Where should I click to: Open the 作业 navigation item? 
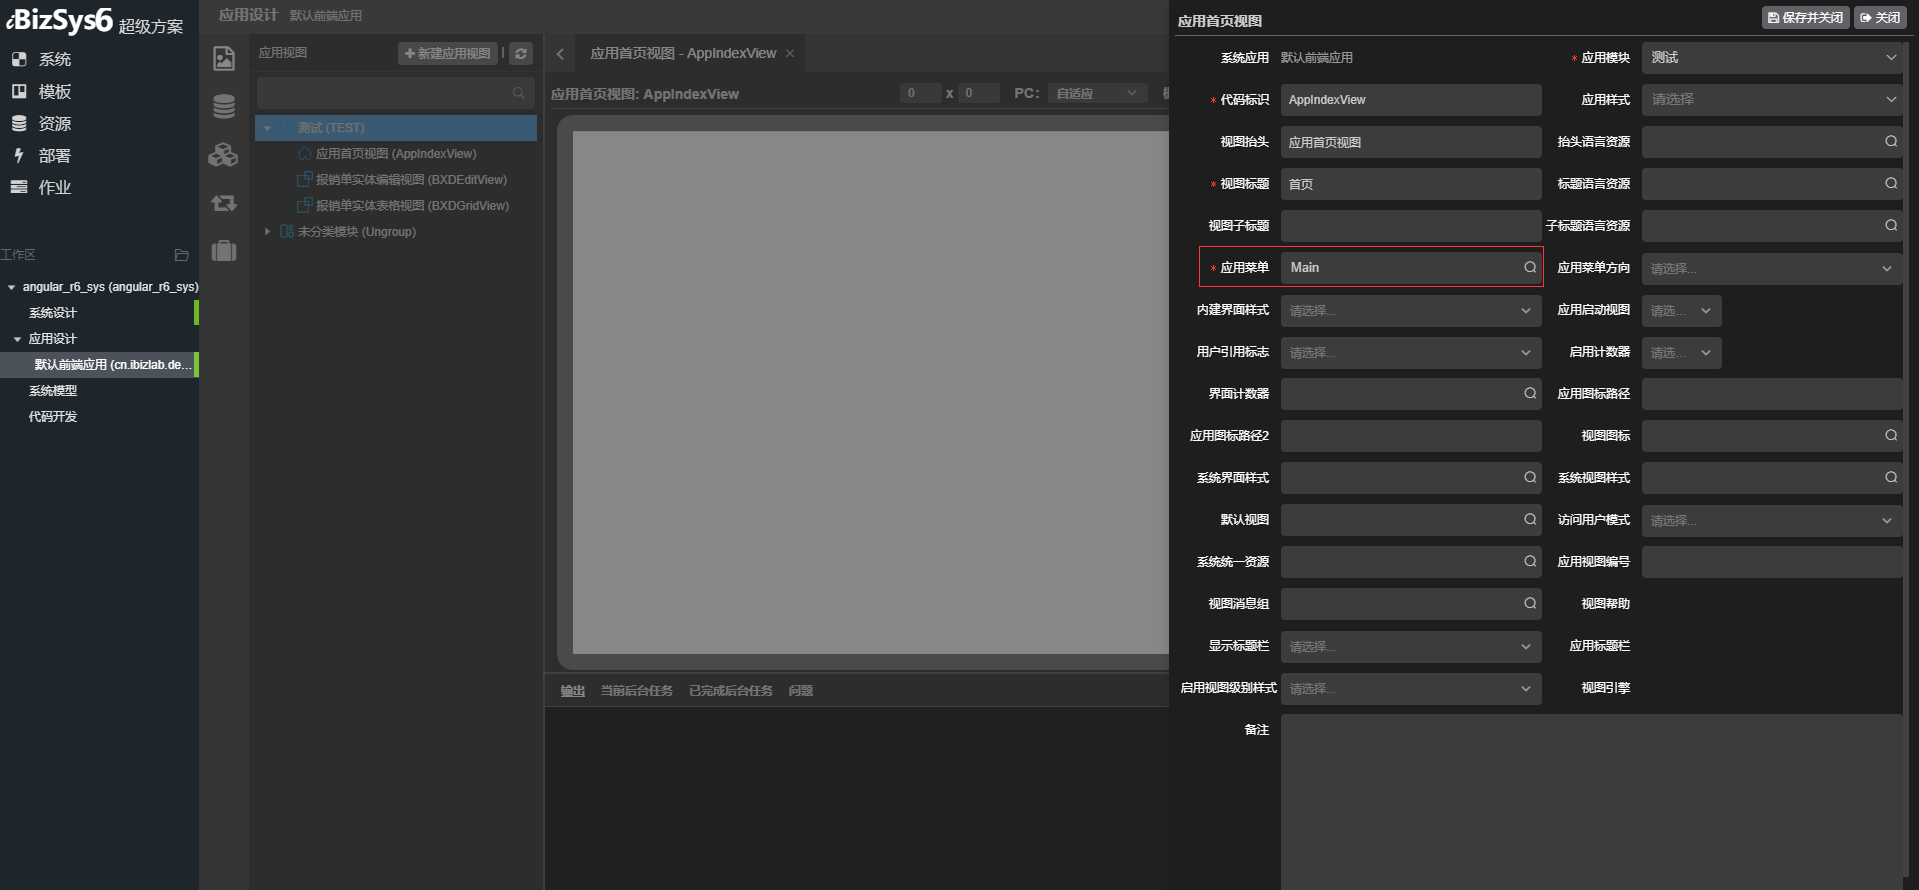click(41, 187)
